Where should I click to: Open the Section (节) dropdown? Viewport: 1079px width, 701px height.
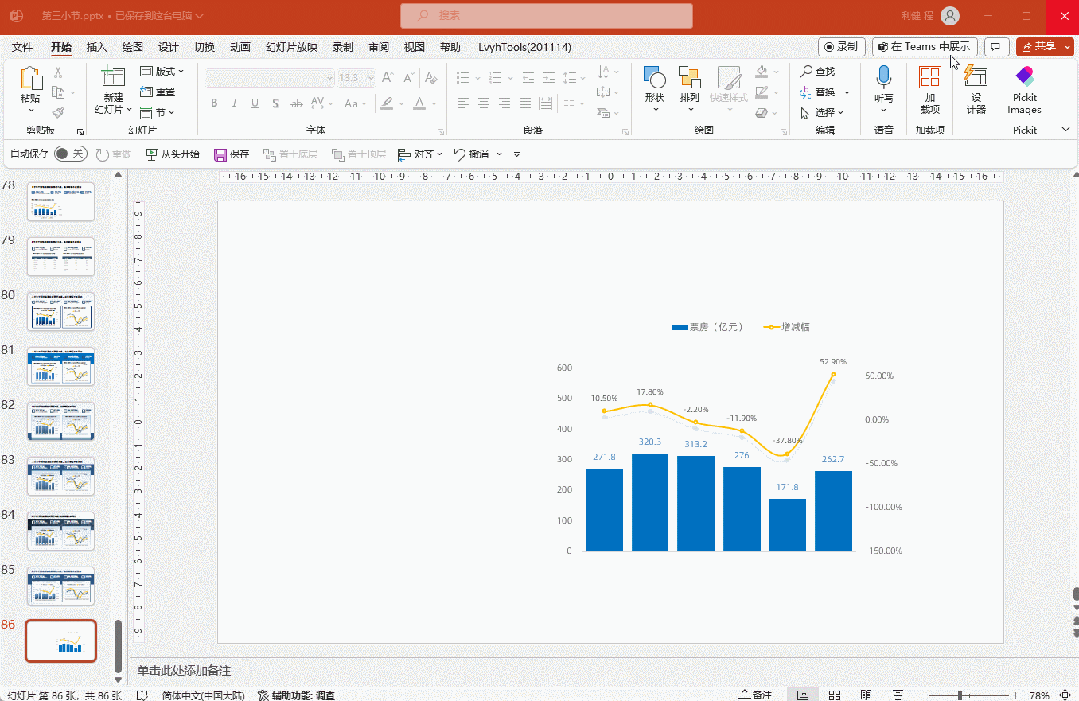pos(158,113)
